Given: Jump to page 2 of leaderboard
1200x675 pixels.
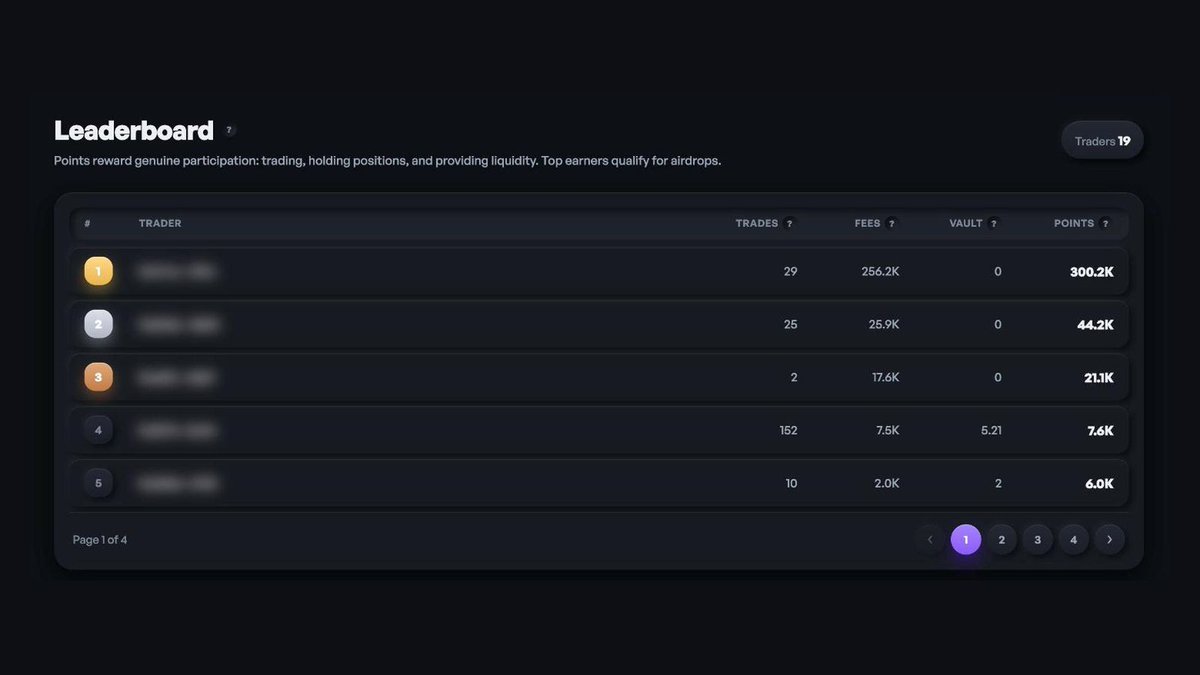Looking at the screenshot, I should click(1002, 540).
